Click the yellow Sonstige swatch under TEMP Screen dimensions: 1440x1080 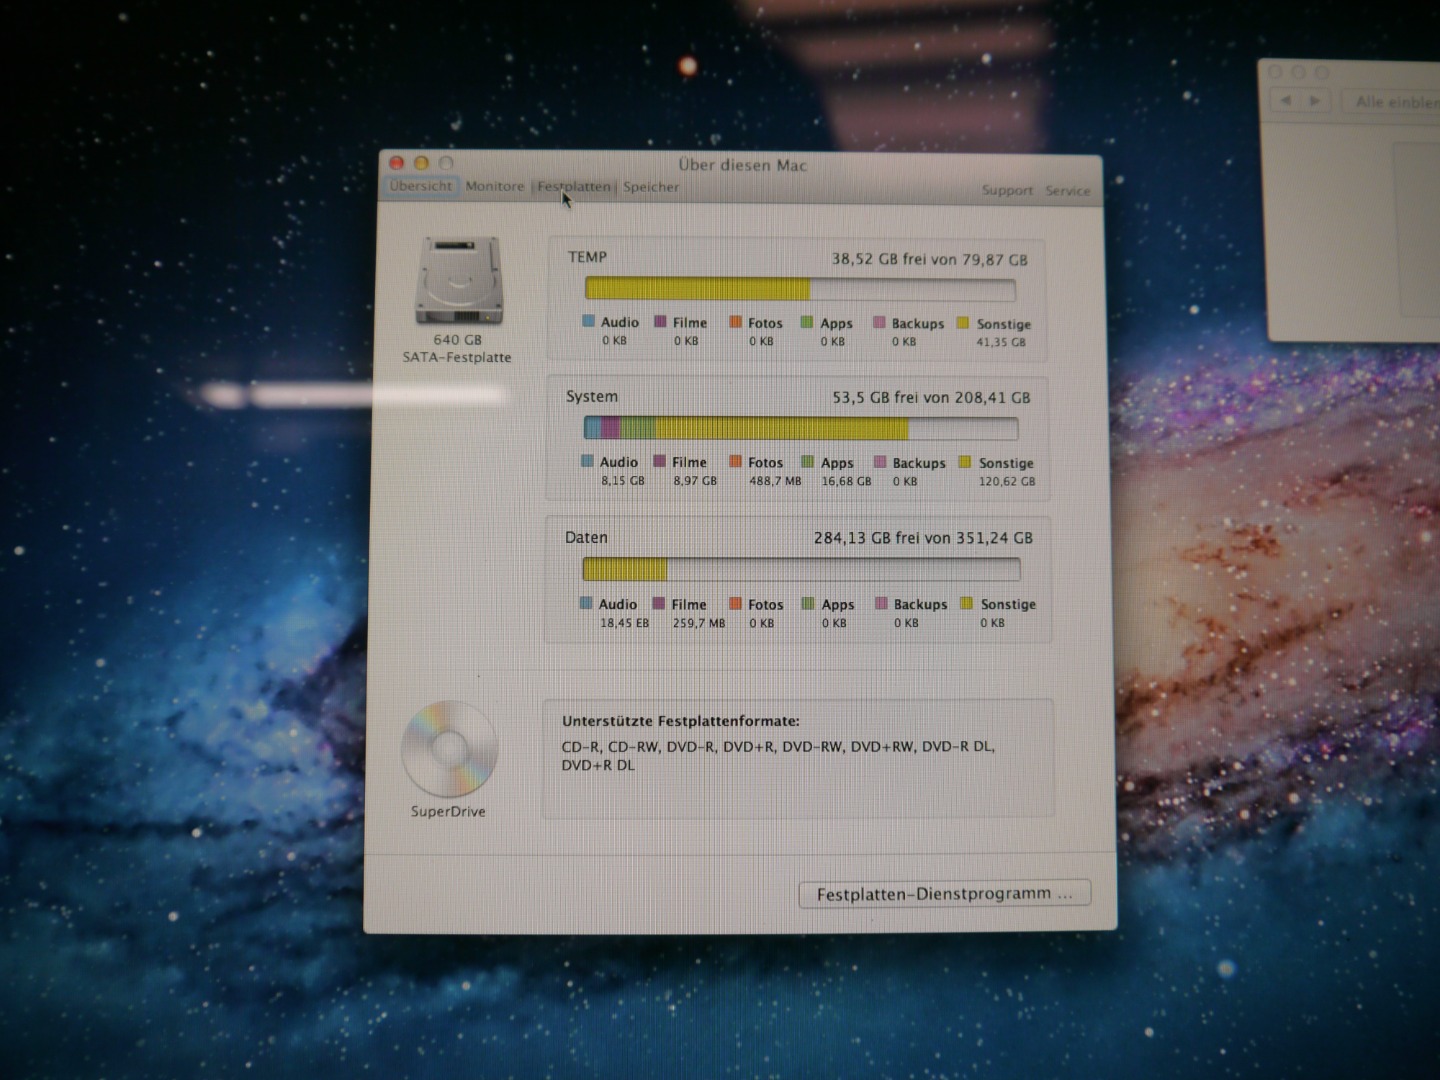click(963, 323)
